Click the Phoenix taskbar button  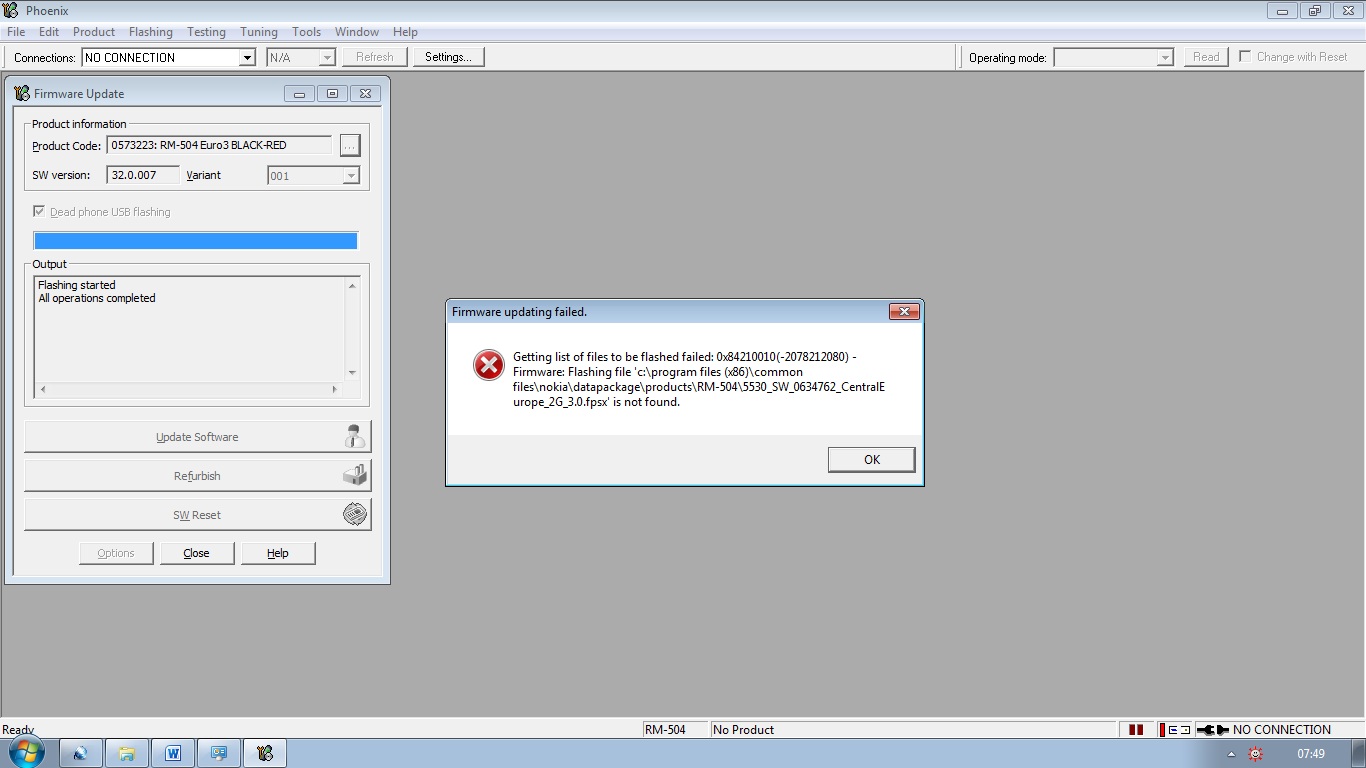coord(265,753)
